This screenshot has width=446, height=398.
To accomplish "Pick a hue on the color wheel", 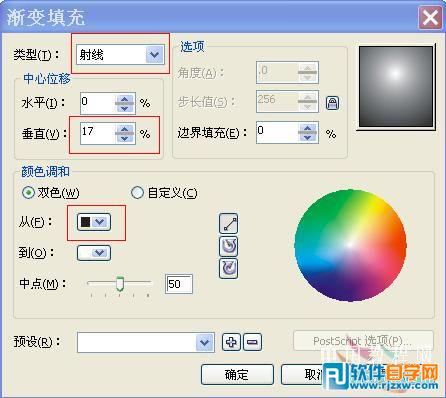I will pos(350,245).
